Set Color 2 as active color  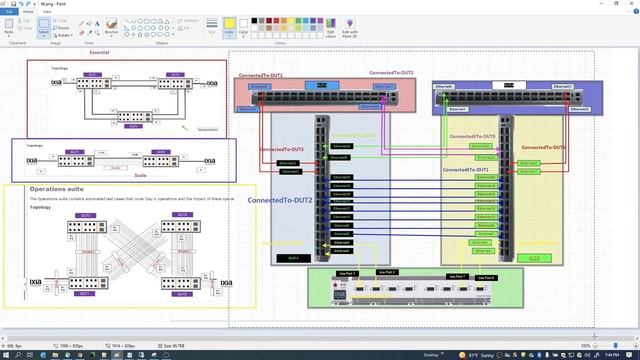pyautogui.click(x=243, y=28)
